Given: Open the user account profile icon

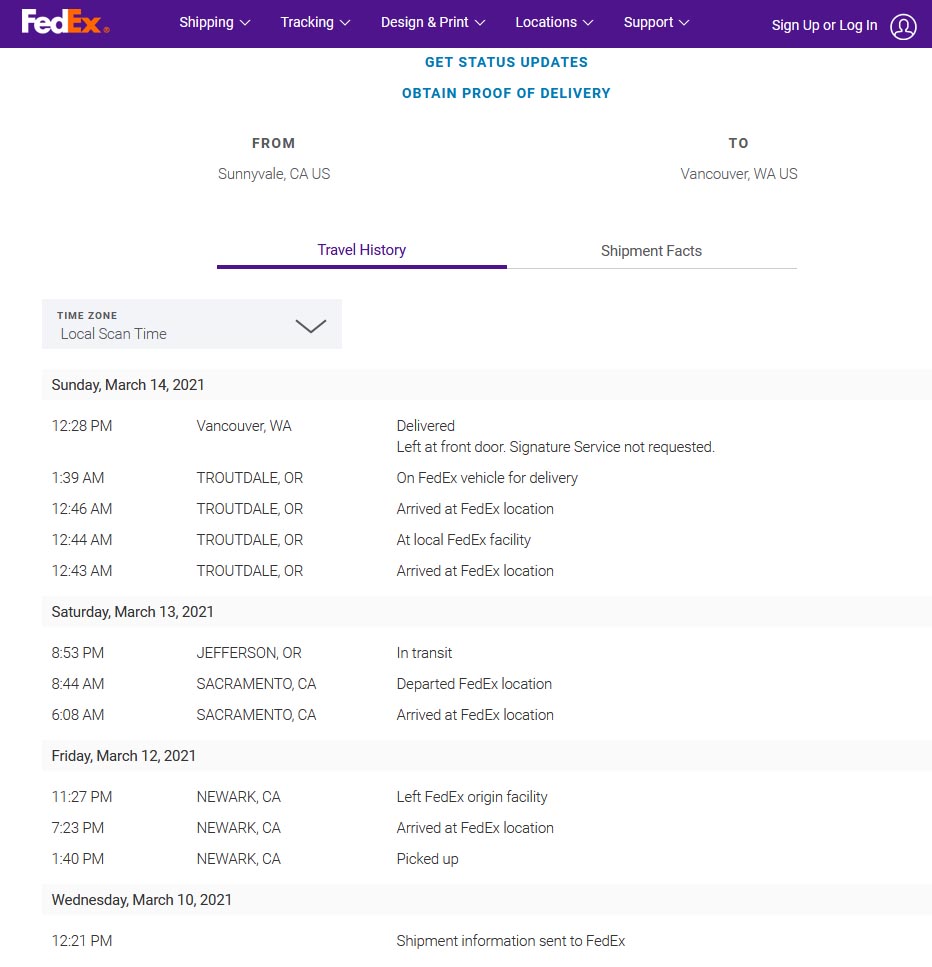Looking at the screenshot, I should (x=903, y=26).
